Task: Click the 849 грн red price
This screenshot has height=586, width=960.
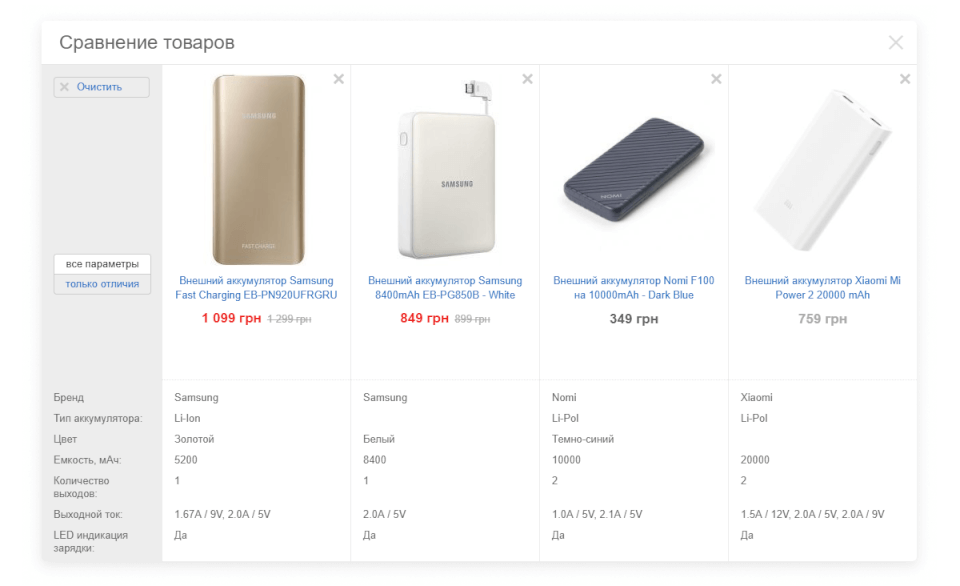Action: click(424, 319)
